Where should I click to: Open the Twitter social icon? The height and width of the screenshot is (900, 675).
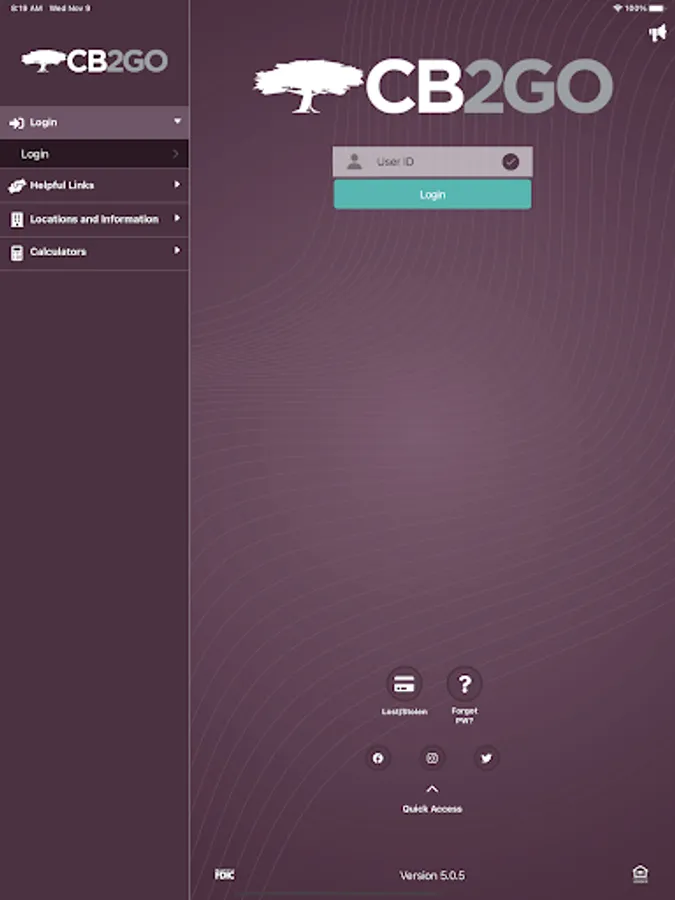(x=487, y=758)
